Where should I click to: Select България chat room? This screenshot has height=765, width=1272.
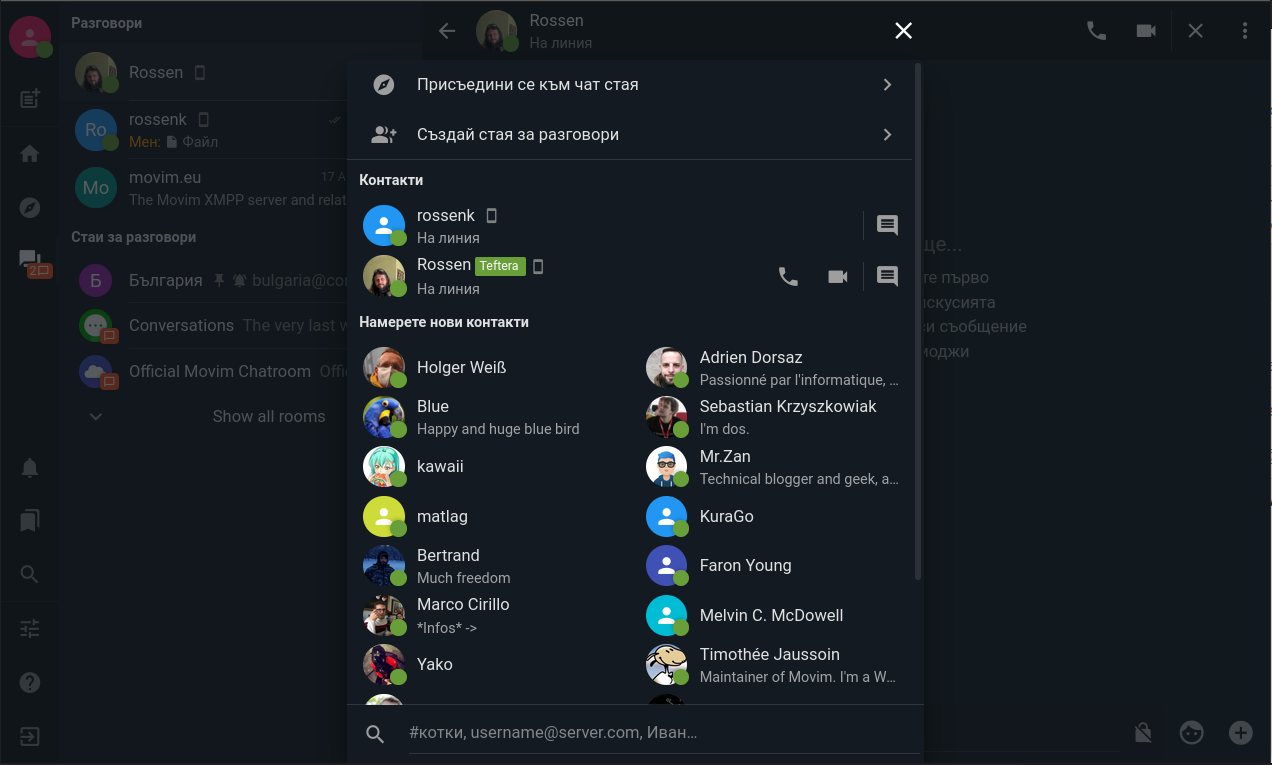166,281
